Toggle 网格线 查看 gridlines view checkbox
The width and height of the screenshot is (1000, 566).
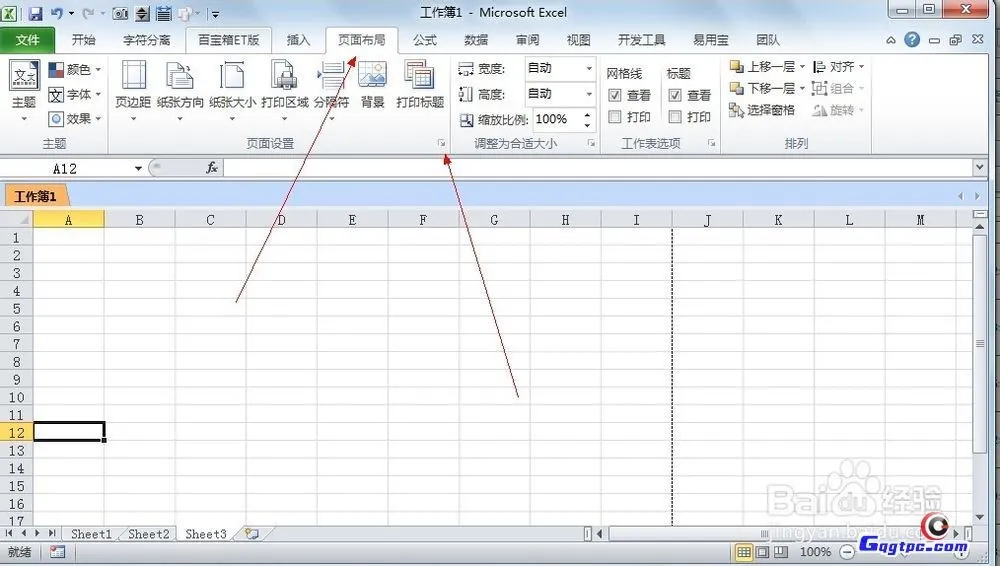point(615,96)
